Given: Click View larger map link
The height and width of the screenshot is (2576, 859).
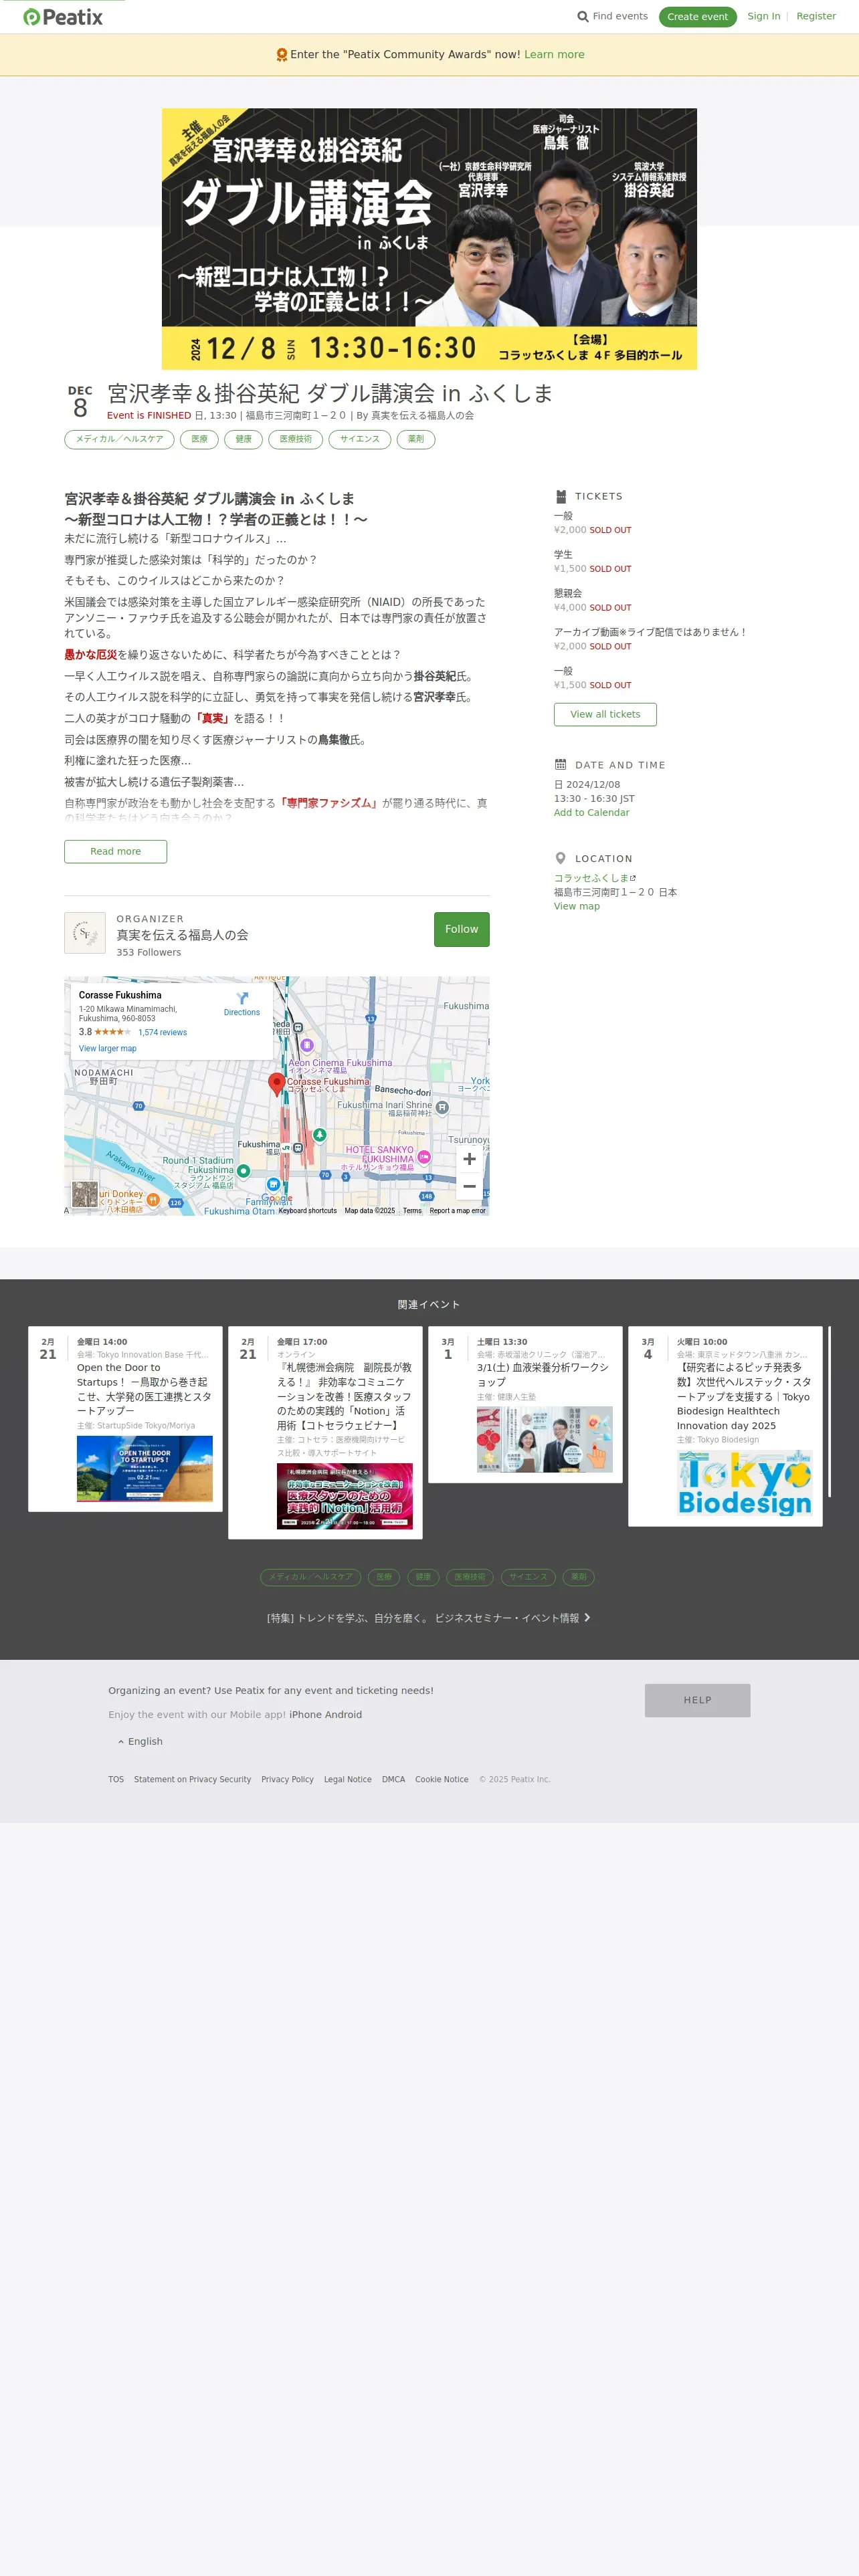Looking at the screenshot, I should [108, 1048].
